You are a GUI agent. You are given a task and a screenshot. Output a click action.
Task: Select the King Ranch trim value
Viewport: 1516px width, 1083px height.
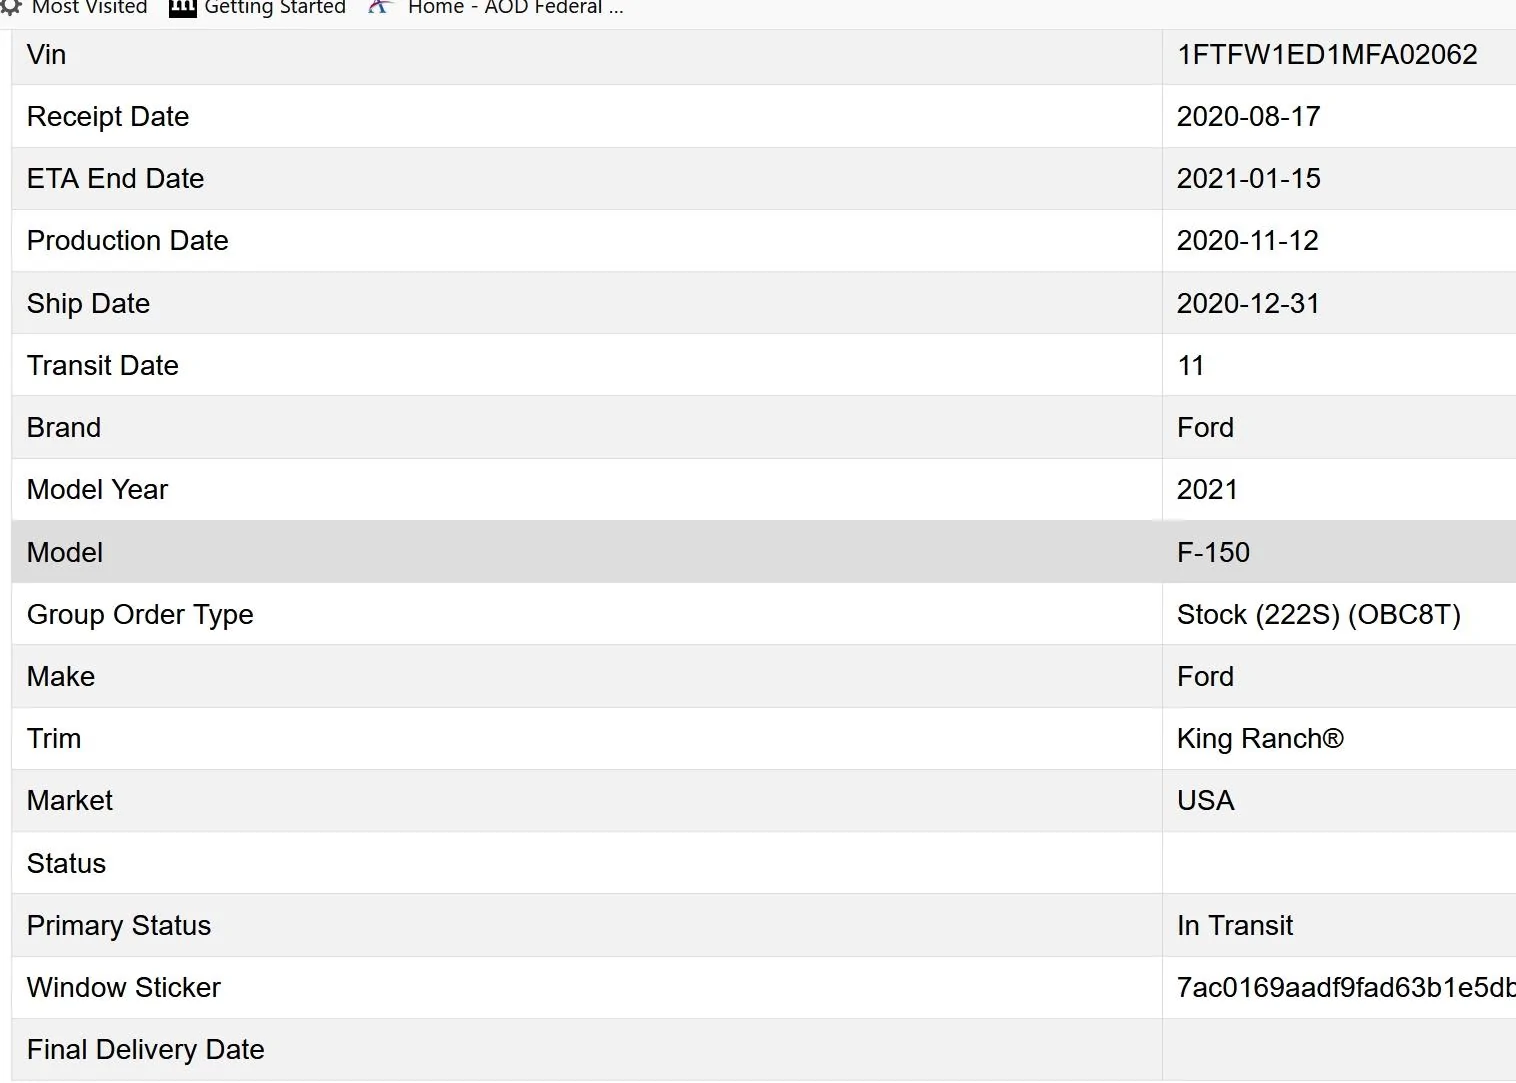click(1260, 739)
